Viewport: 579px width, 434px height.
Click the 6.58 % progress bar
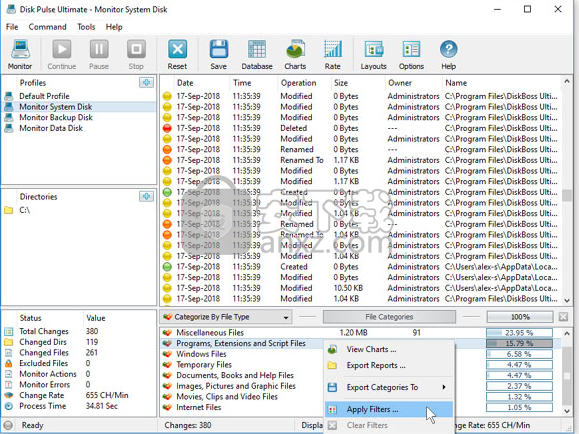click(x=519, y=354)
